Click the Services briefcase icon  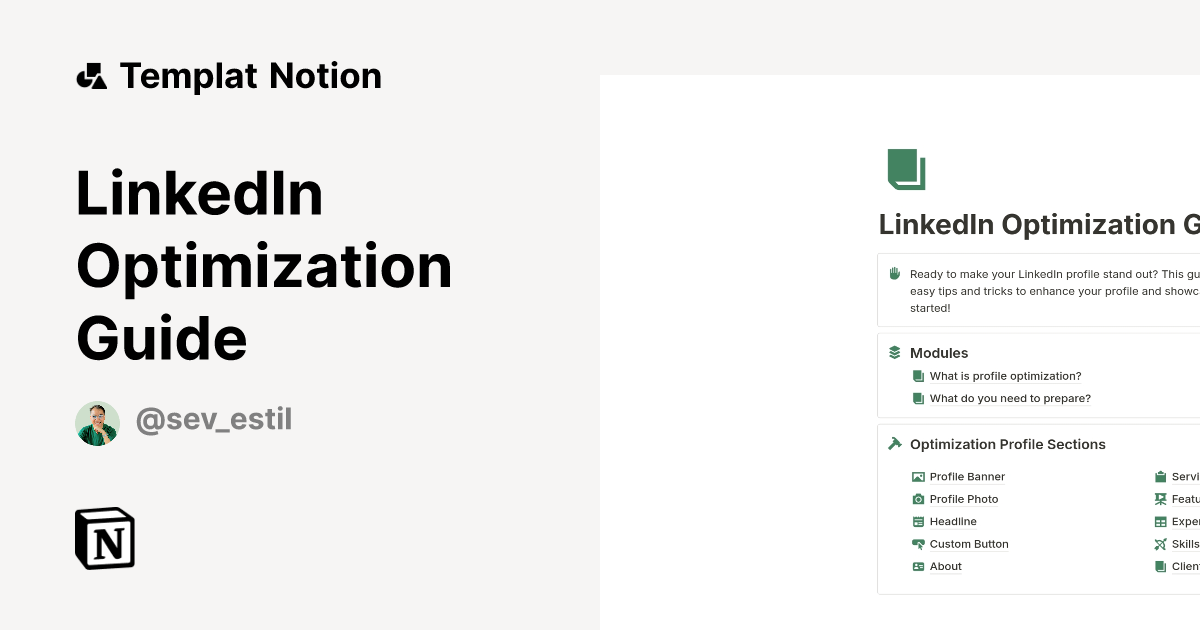(x=1161, y=476)
